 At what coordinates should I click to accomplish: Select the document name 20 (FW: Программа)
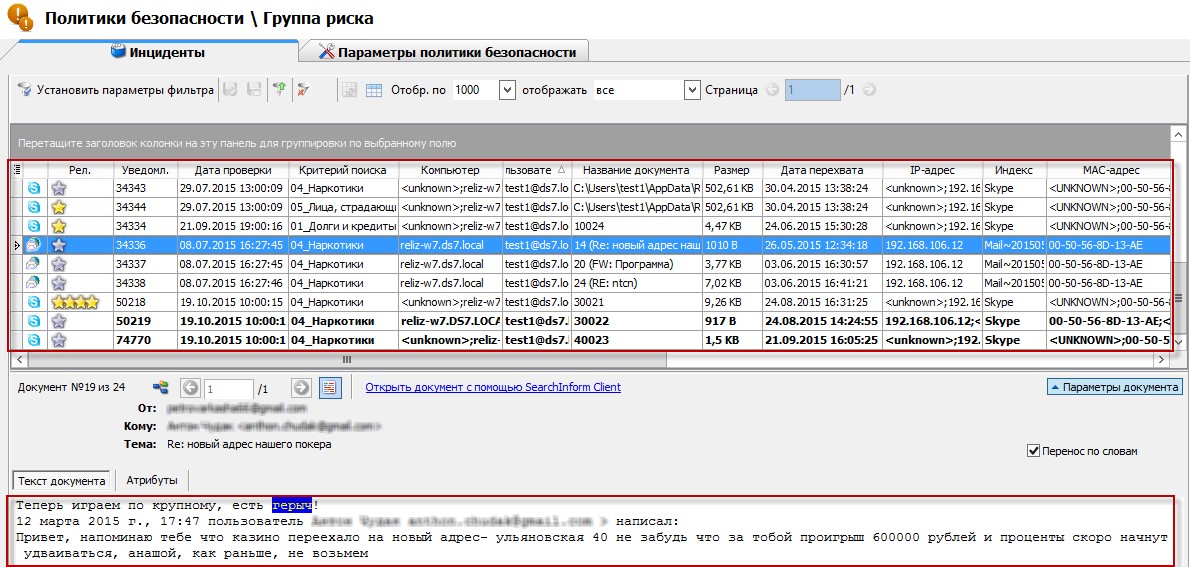[x=637, y=263]
